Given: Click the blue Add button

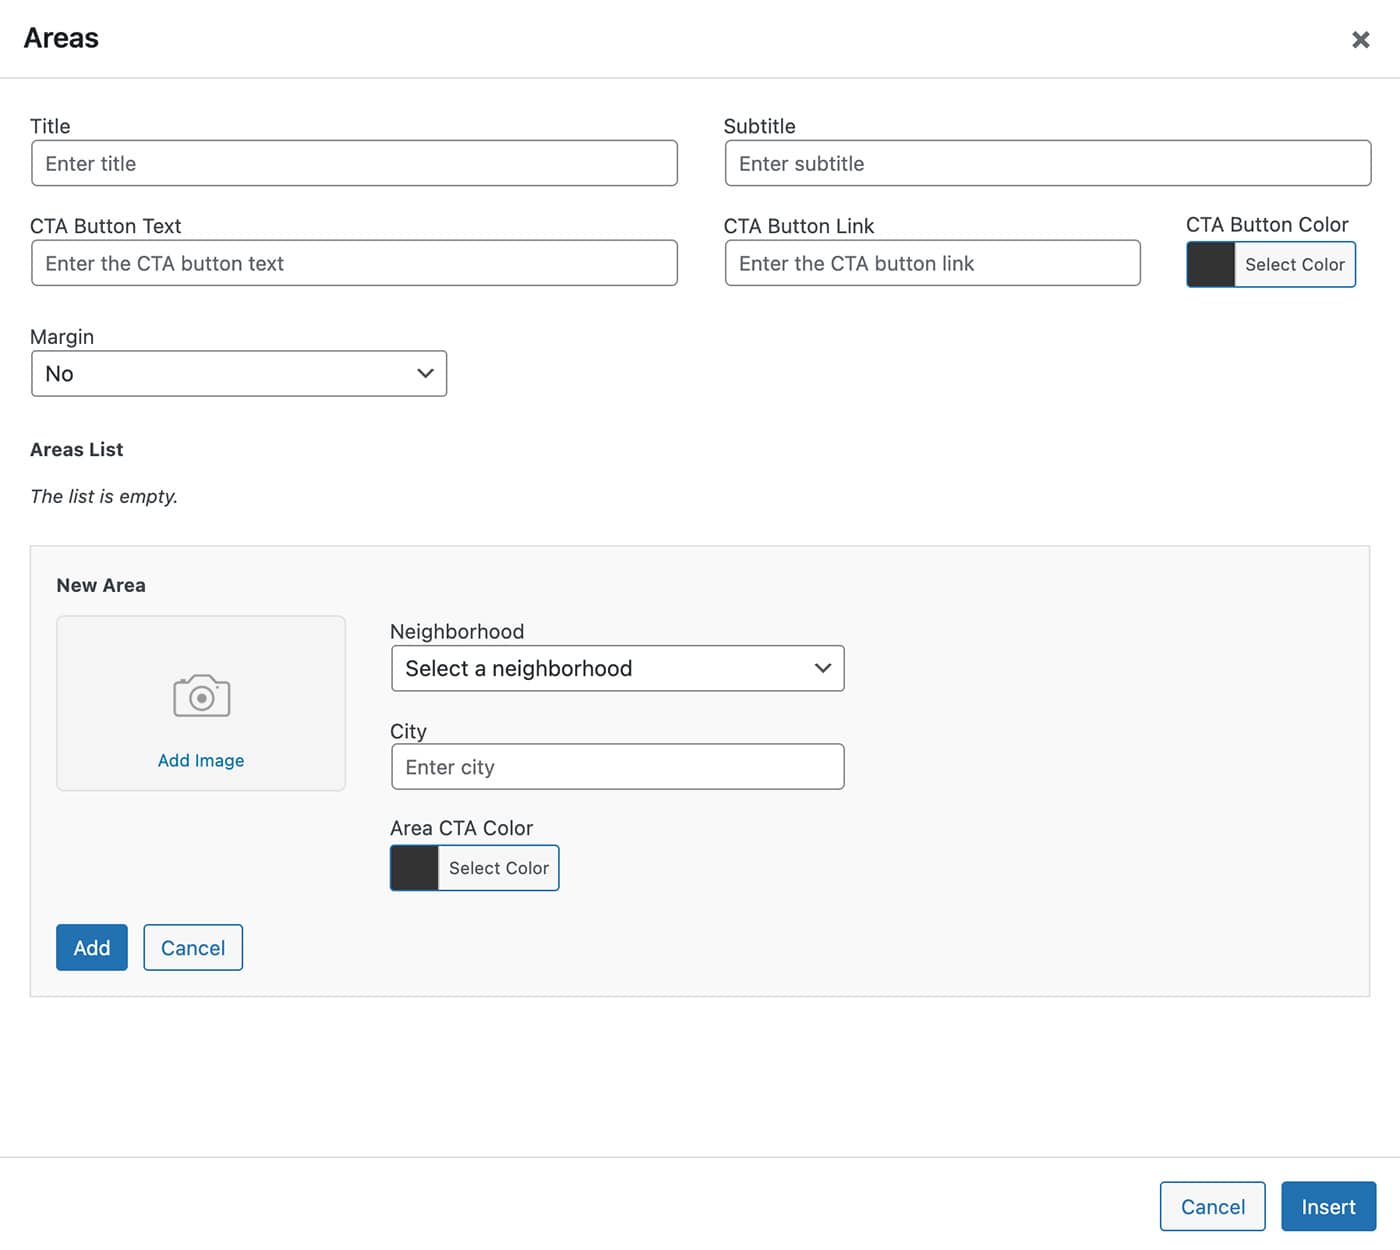Looking at the screenshot, I should coord(92,948).
